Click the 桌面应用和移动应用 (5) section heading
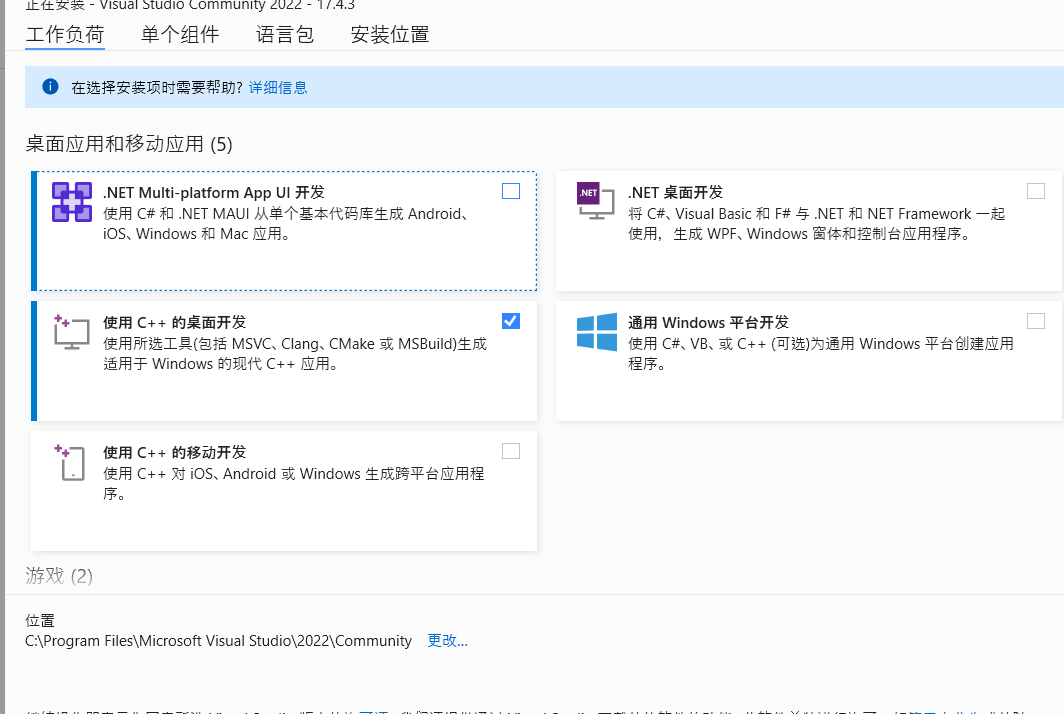Screen dimensions: 1064x714 coord(129,144)
